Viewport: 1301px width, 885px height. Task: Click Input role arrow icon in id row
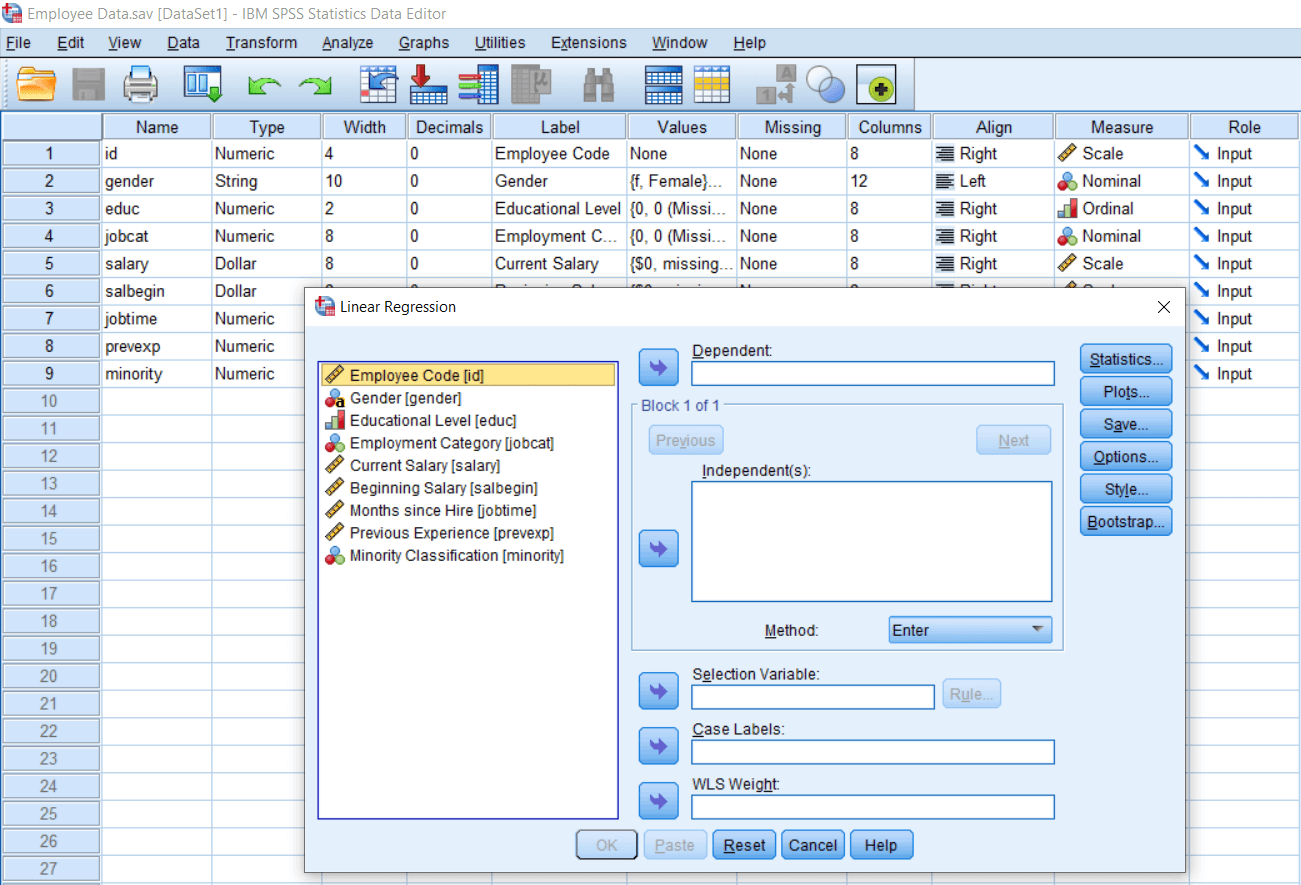pos(1201,154)
